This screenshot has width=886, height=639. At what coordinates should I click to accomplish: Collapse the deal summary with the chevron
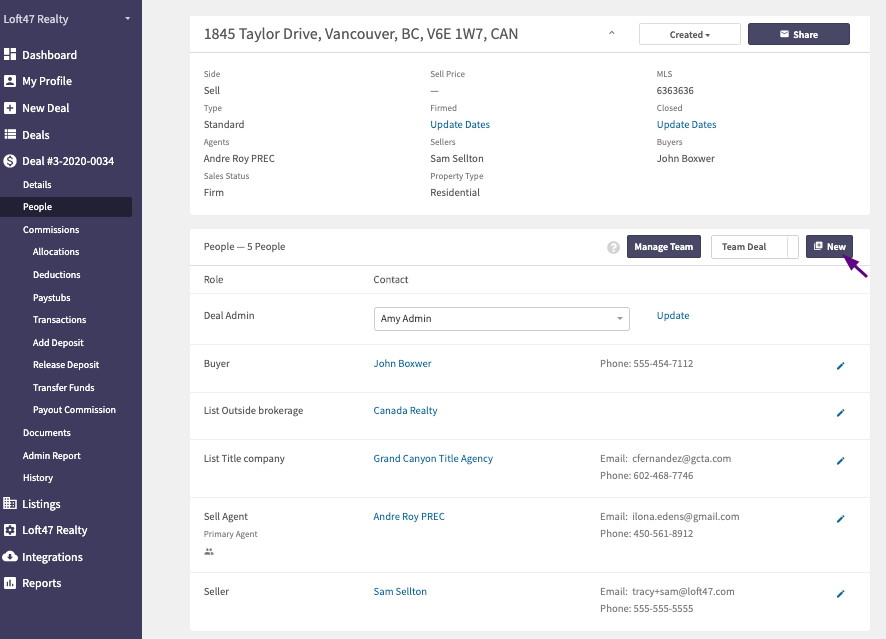point(611,33)
